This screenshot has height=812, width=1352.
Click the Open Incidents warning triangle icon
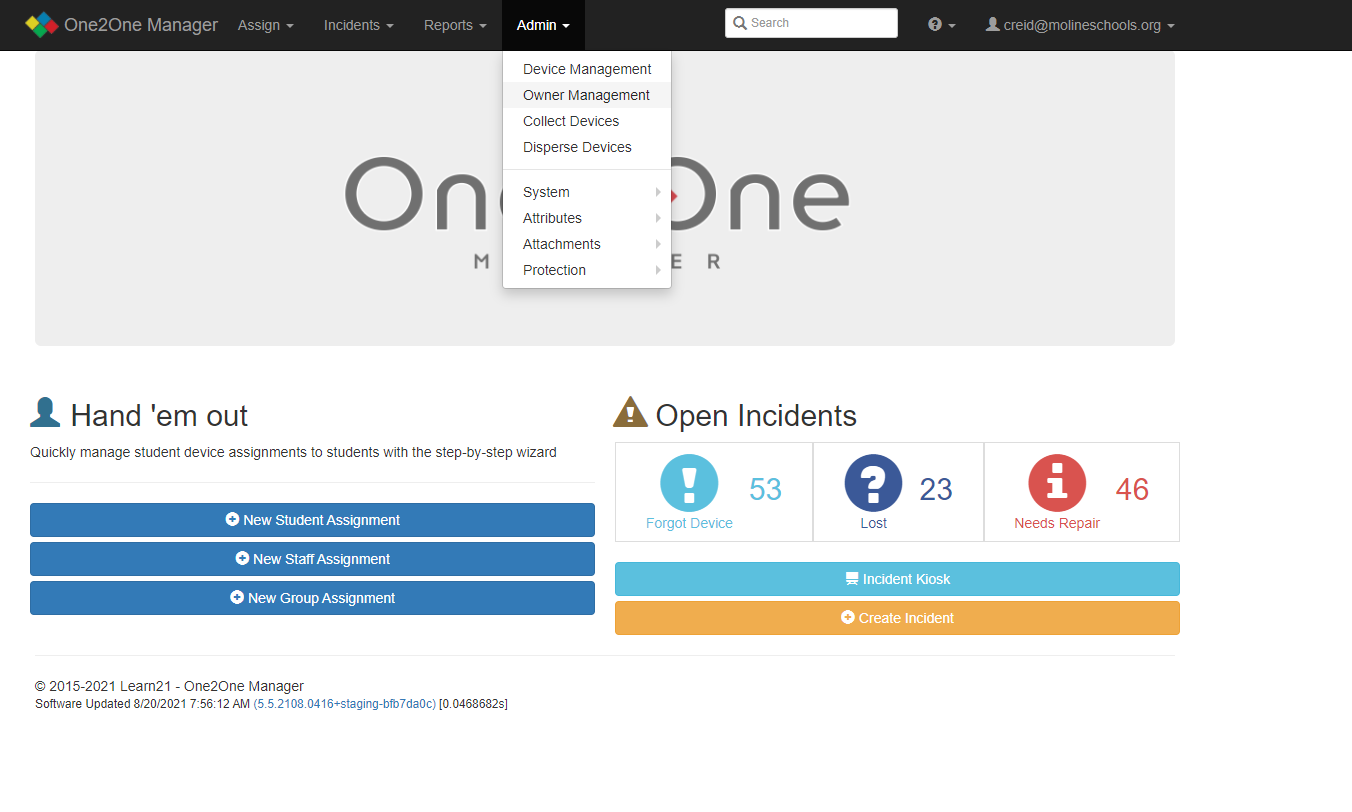point(630,412)
